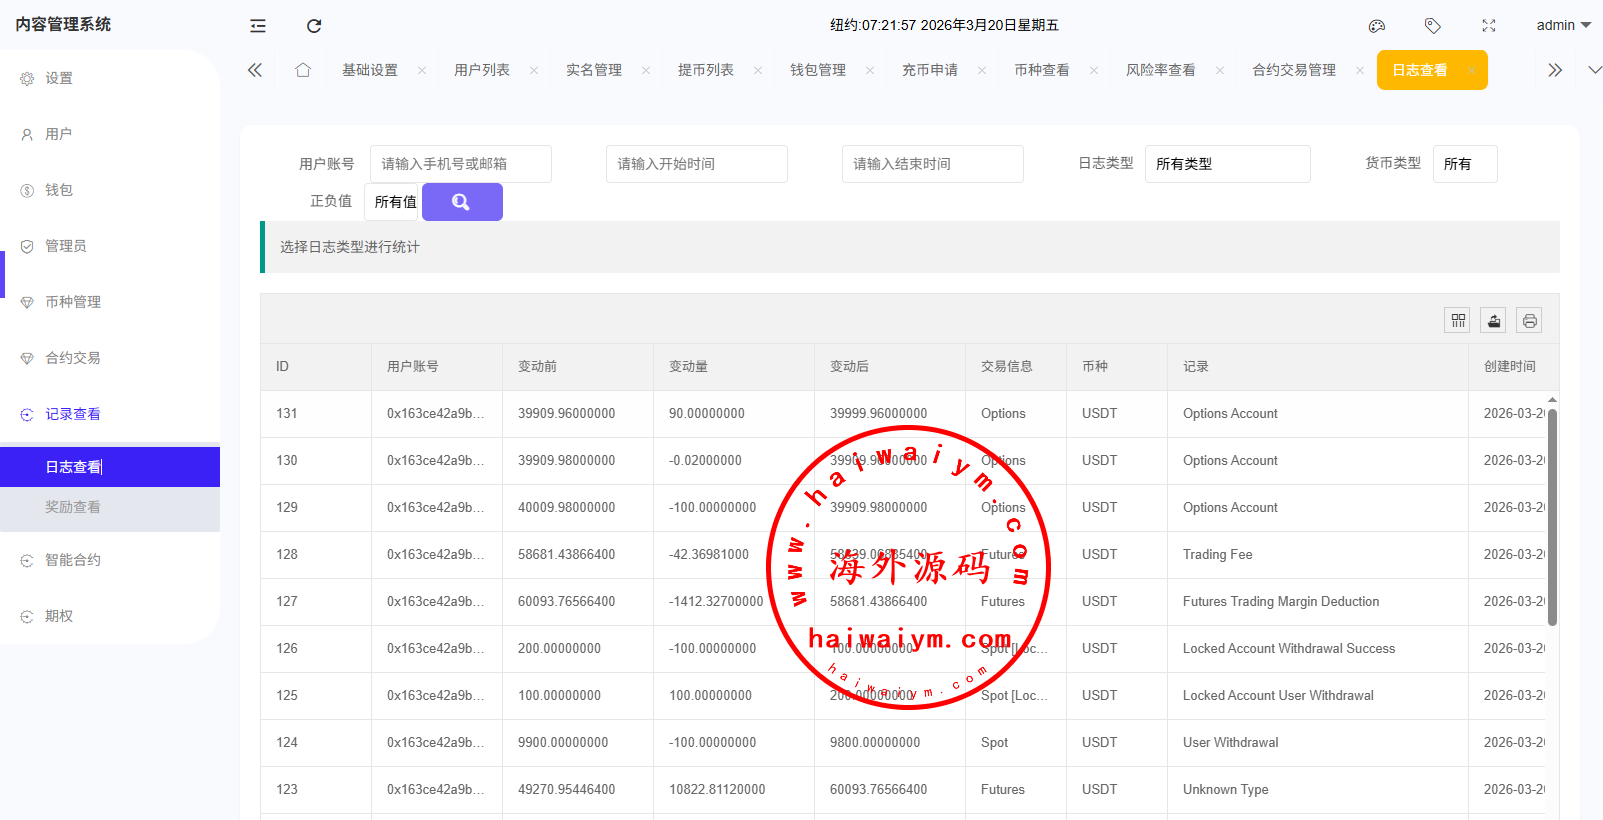Click the print table icon

(1529, 320)
